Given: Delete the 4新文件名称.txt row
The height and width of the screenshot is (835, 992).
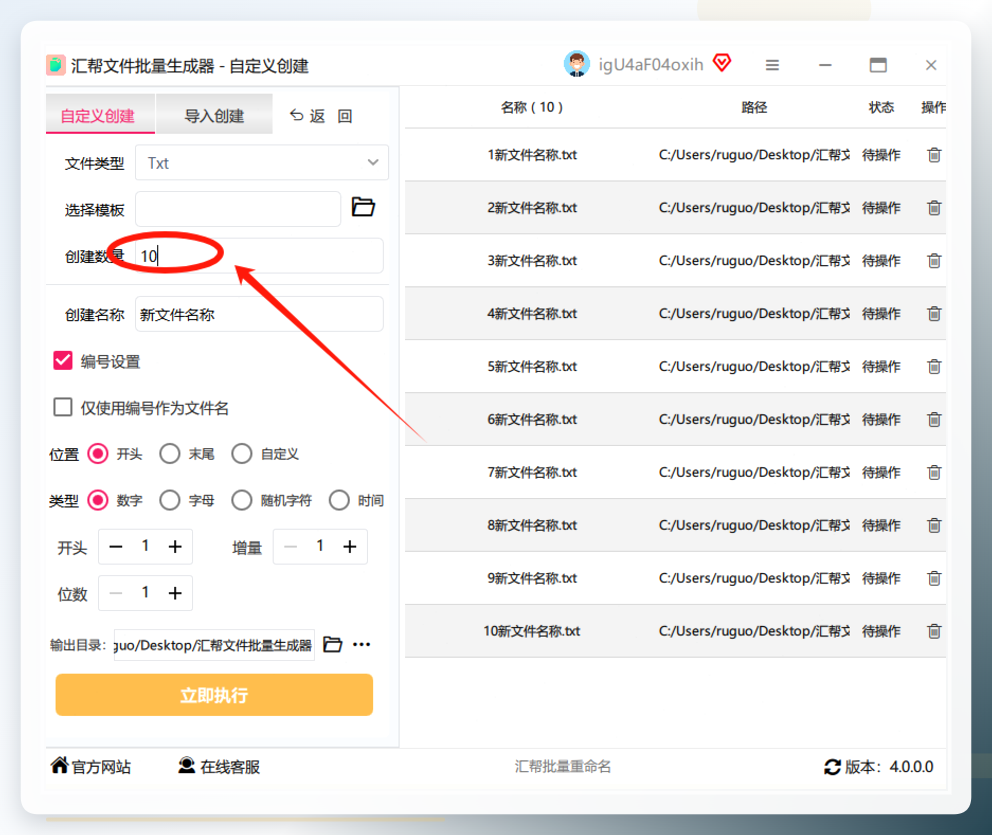Looking at the screenshot, I should (x=934, y=314).
